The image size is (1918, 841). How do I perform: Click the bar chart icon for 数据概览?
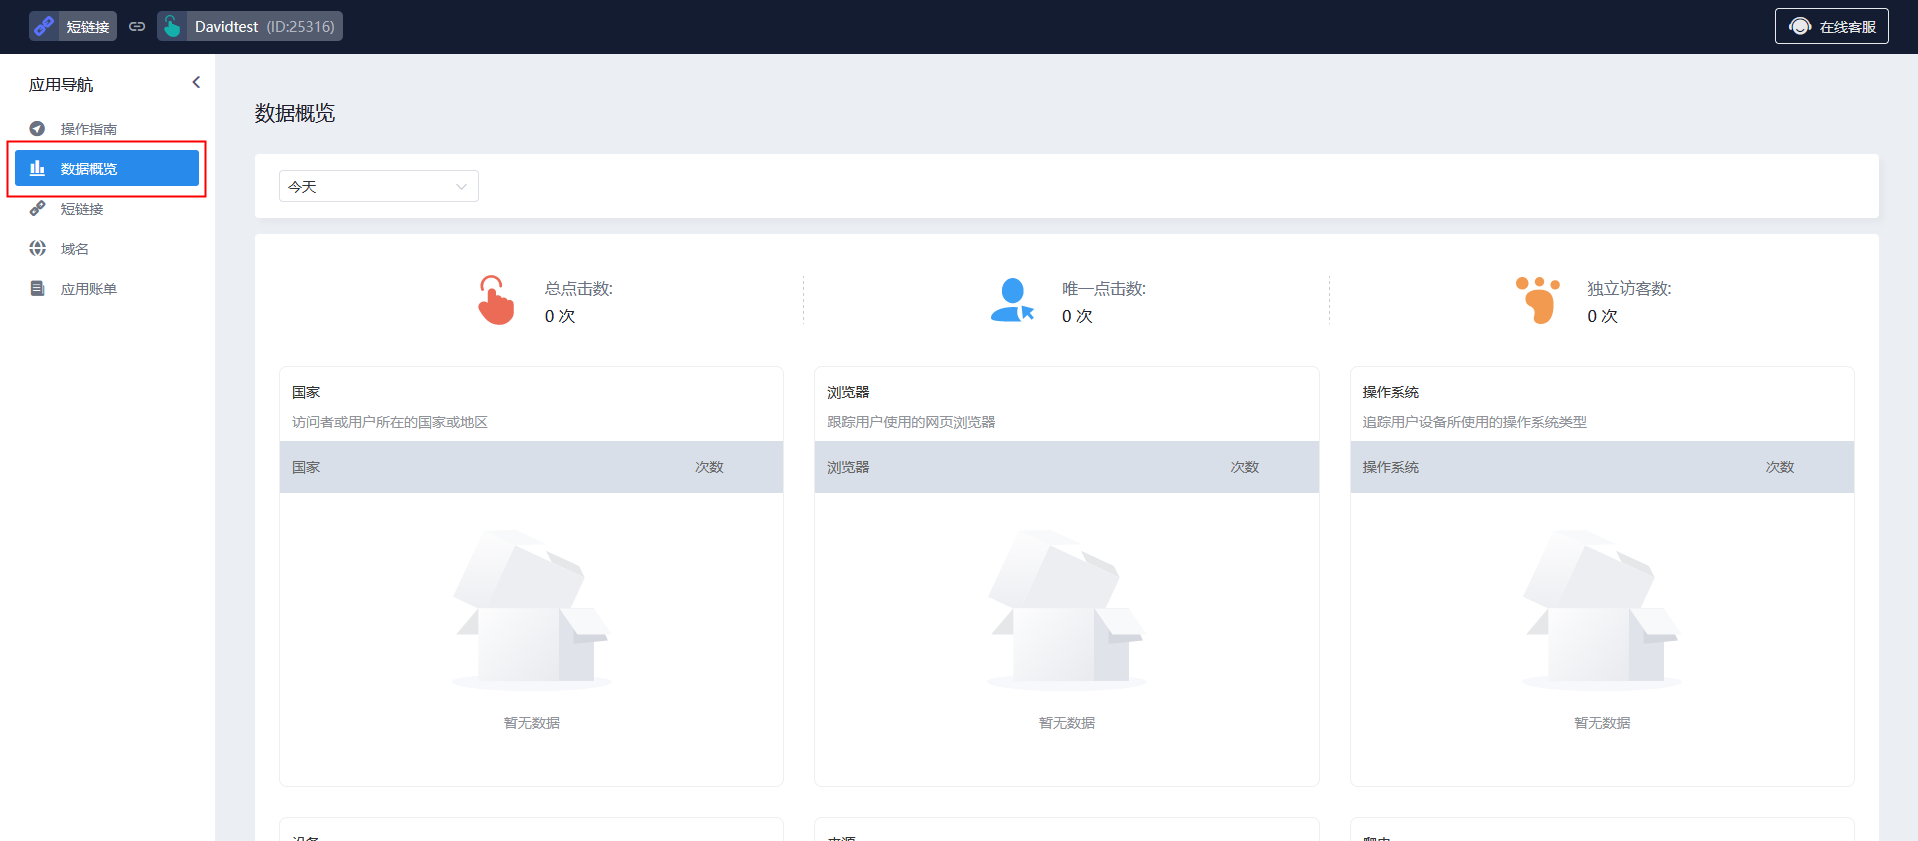tap(37, 168)
